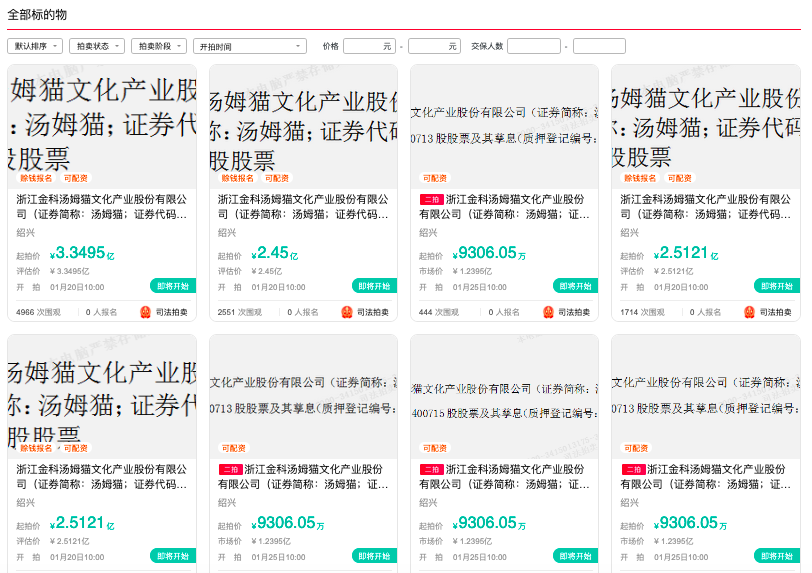This screenshot has width=812, height=573.
Task: Click the court emblem icon on the 1714次围观 card
Action: (749, 312)
